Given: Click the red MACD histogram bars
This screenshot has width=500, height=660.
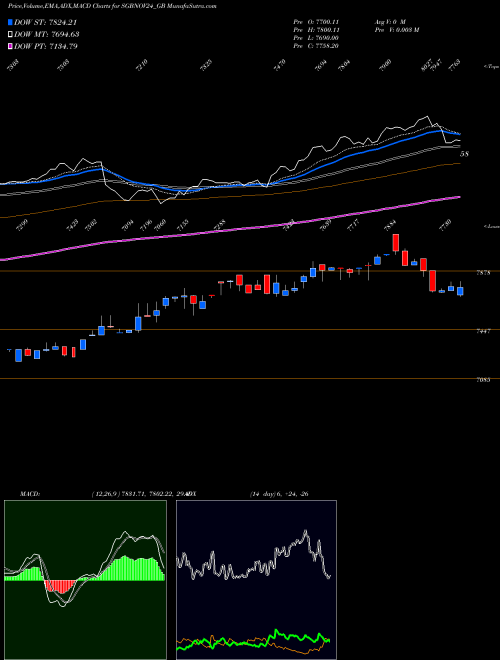Looking at the screenshot, I should 60,586.
